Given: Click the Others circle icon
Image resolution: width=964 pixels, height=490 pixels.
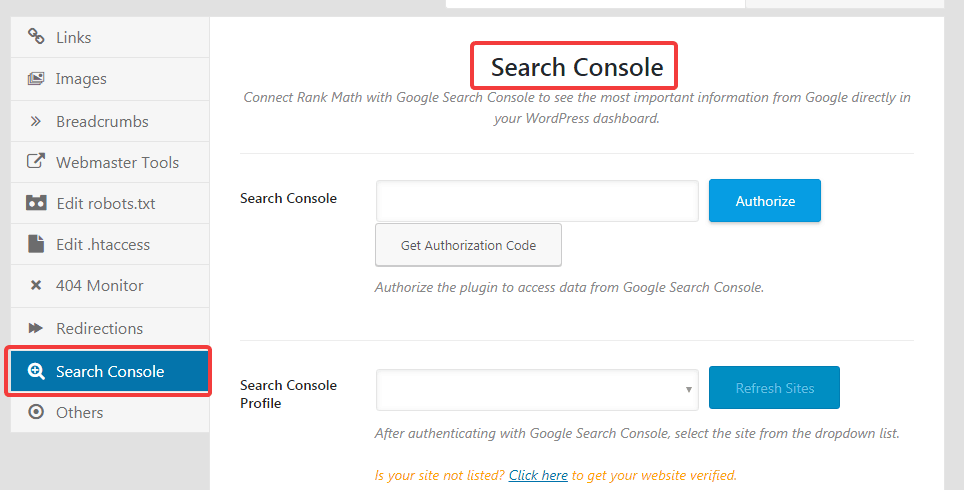Looking at the screenshot, I should click(x=36, y=412).
